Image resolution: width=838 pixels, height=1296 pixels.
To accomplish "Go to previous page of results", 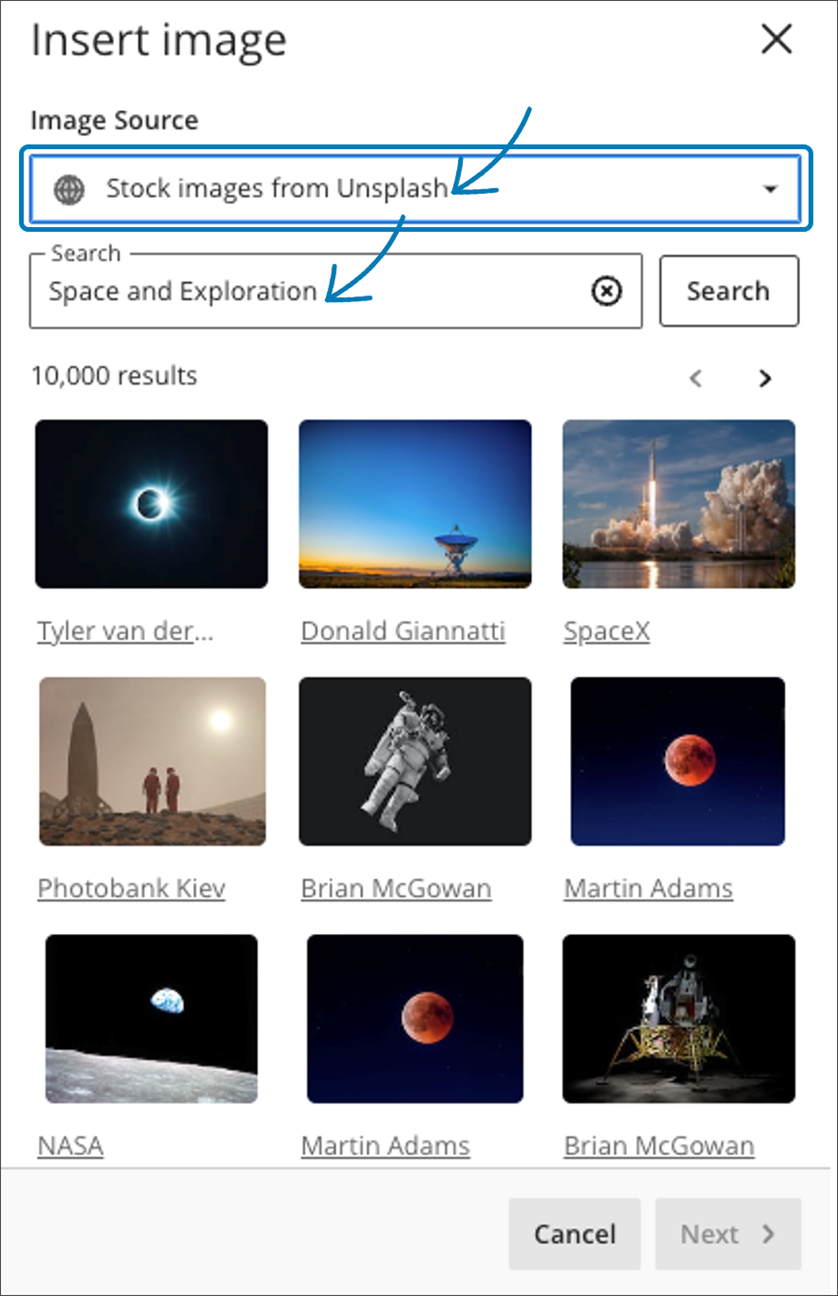I will click(x=696, y=378).
